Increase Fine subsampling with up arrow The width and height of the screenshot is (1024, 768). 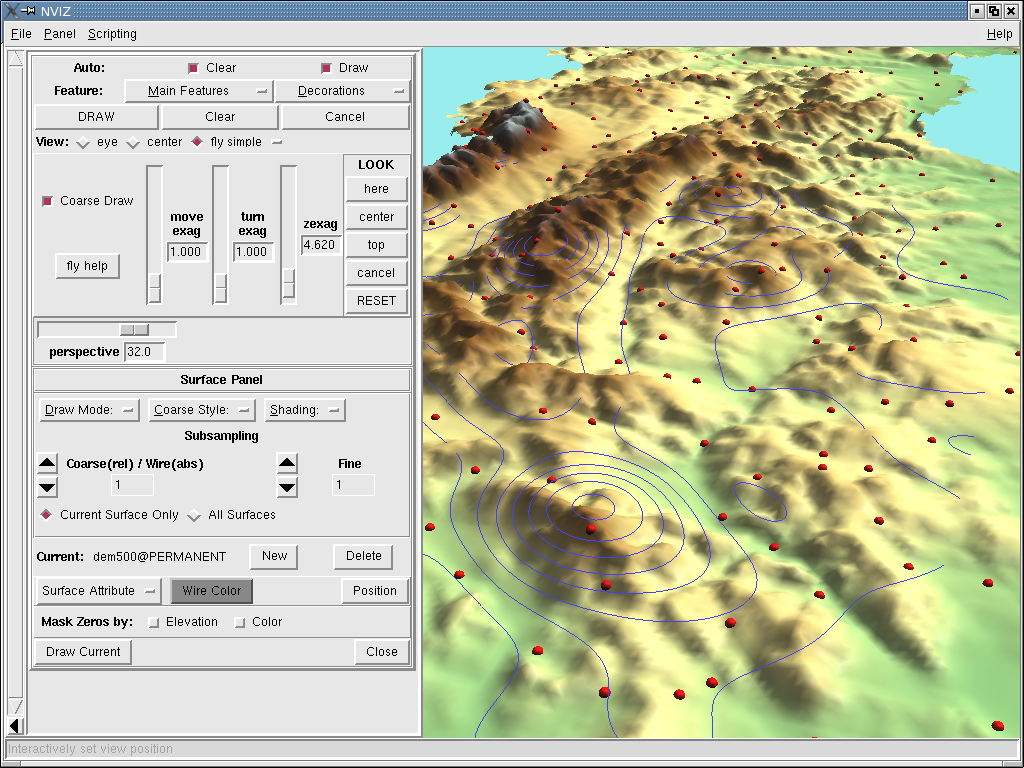[287, 463]
